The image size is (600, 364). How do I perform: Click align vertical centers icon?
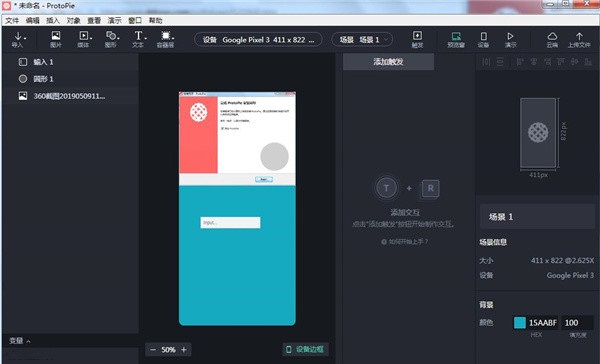574,62
